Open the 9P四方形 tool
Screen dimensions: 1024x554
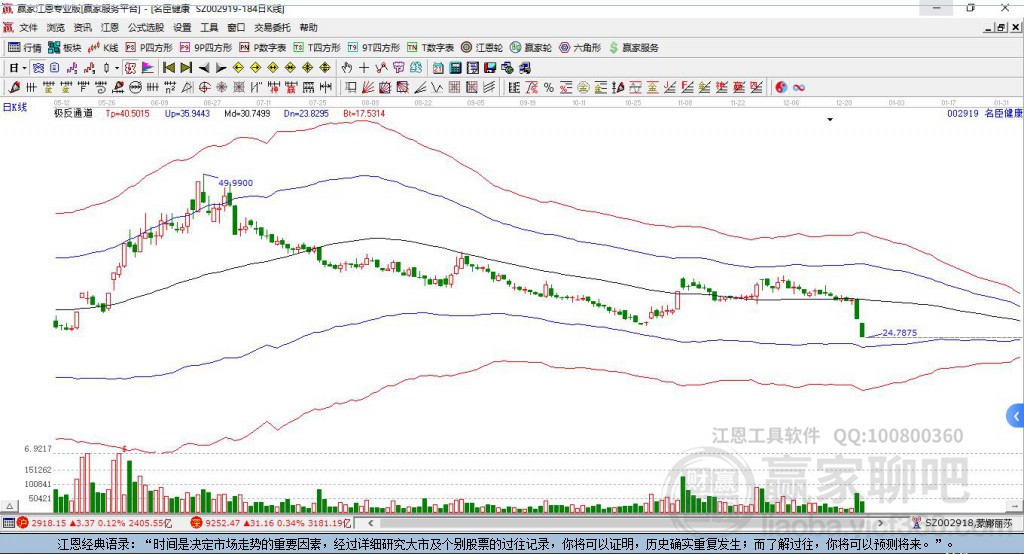point(205,48)
